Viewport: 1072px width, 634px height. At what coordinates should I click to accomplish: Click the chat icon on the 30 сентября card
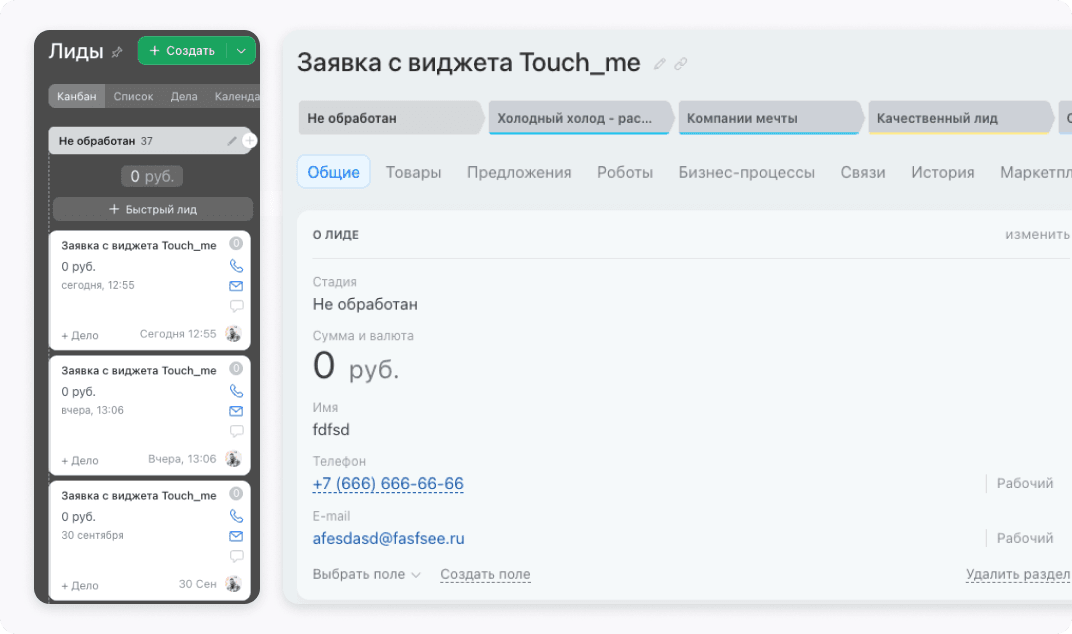pyautogui.click(x=236, y=556)
